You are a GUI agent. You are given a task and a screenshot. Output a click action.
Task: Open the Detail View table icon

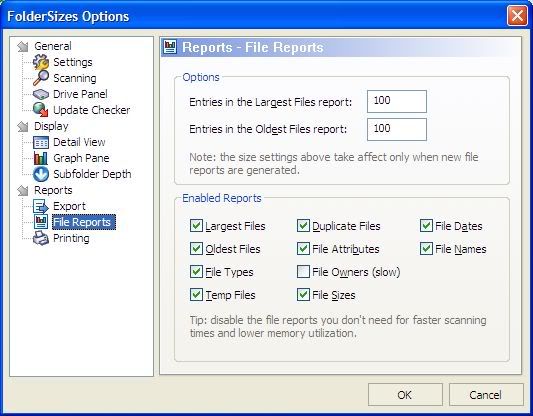pyautogui.click(x=41, y=142)
